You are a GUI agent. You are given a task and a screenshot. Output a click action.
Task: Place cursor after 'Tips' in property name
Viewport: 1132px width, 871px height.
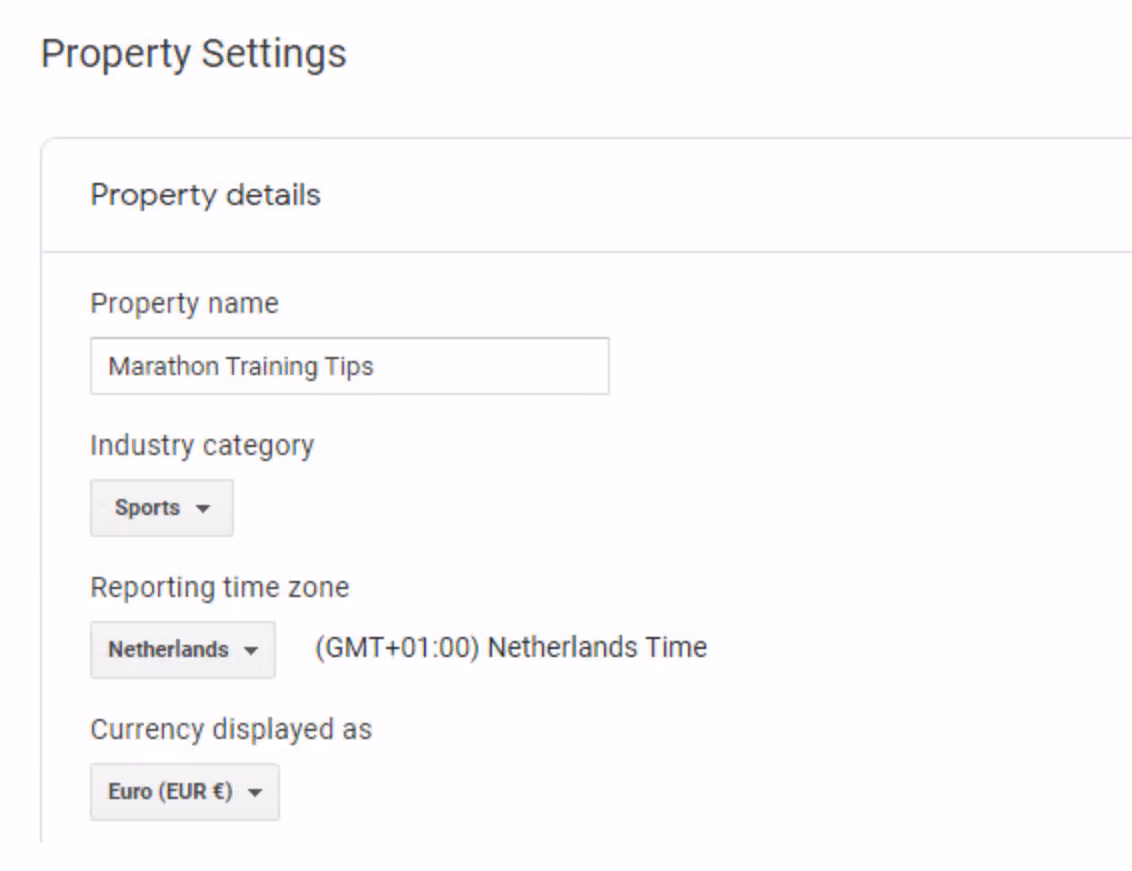pos(375,366)
